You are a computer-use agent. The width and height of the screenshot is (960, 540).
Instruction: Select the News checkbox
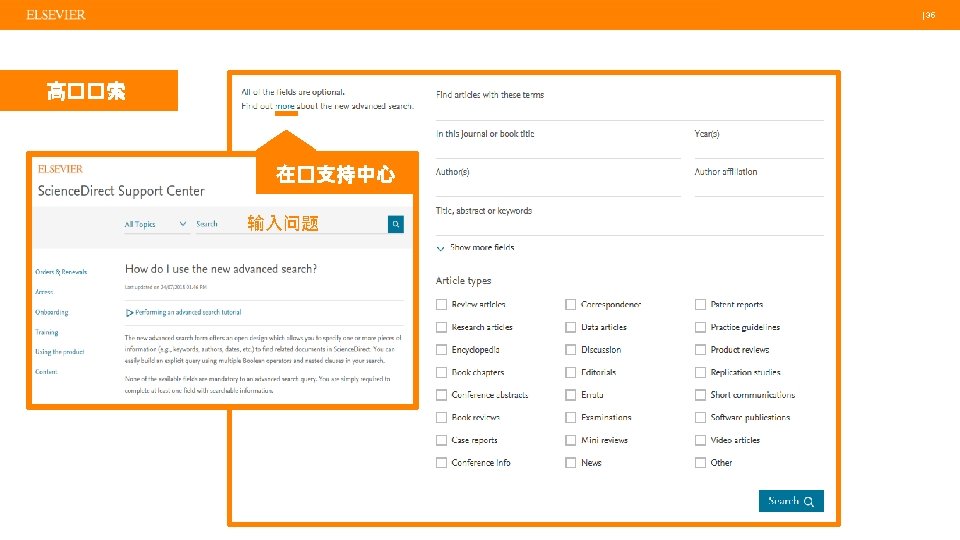pyautogui.click(x=571, y=463)
